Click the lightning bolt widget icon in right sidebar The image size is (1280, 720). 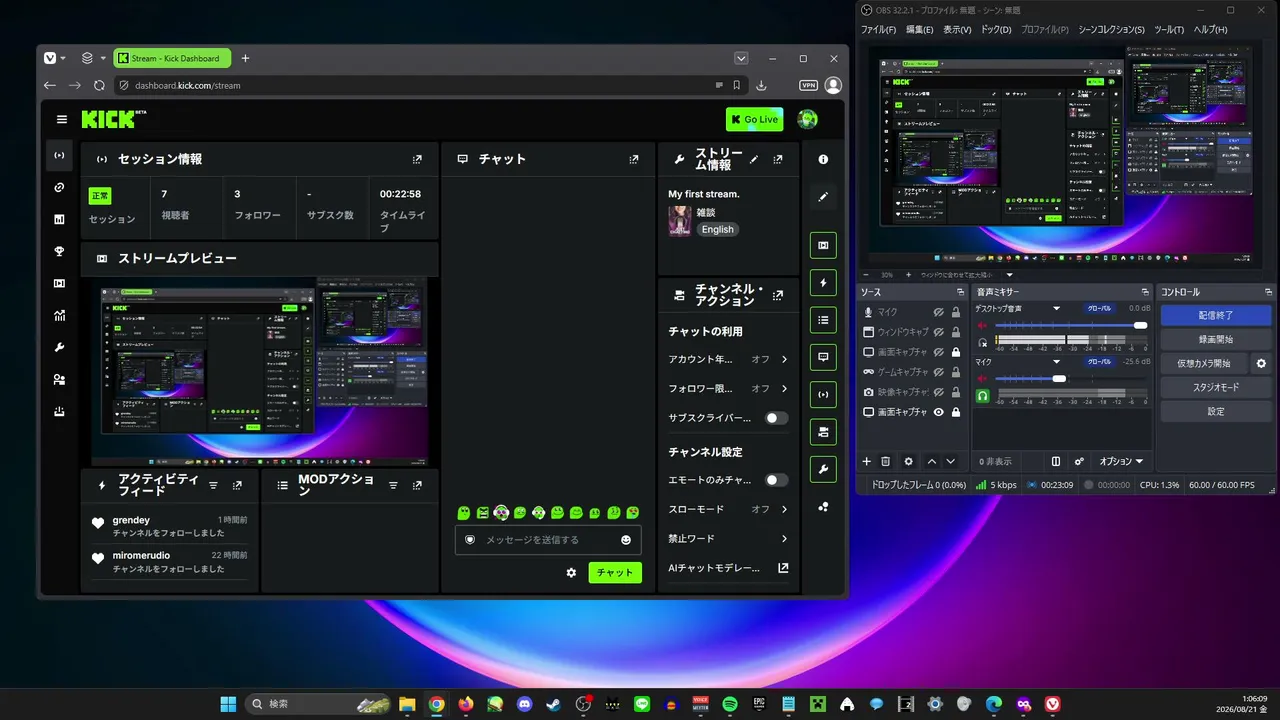[x=823, y=283]
